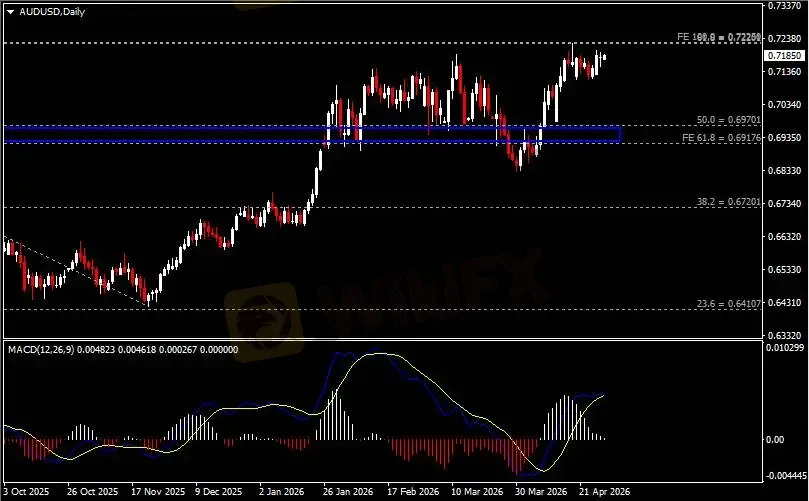Viewport: 809px width, 501px height.
Task: Click the 21 Apr 2026 date label
Action: click(x=605, y=492)
